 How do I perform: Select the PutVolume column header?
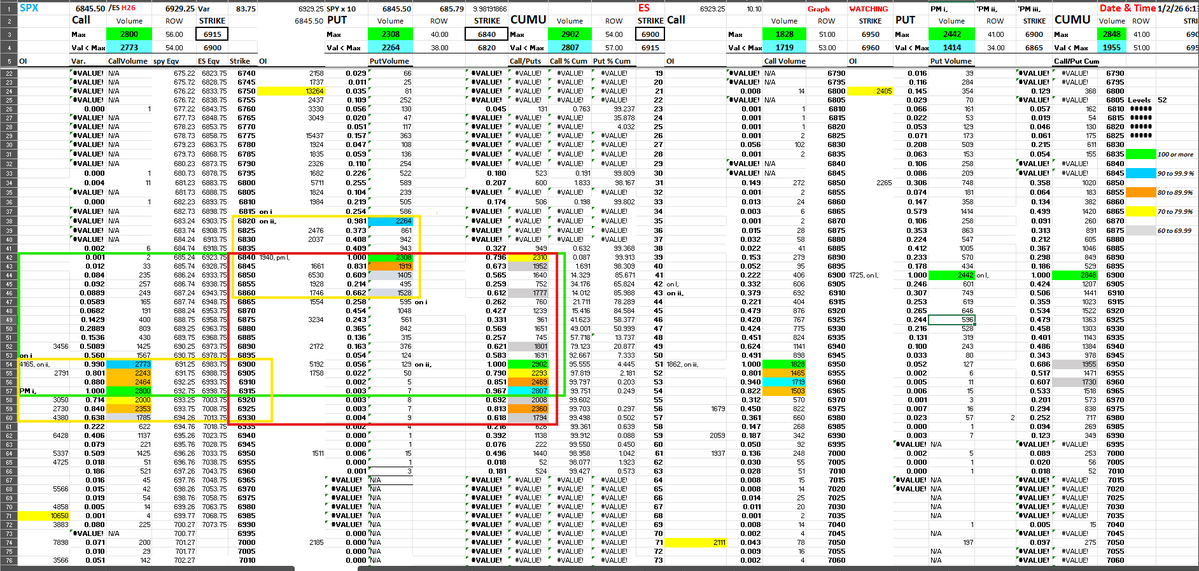(388, 60)
